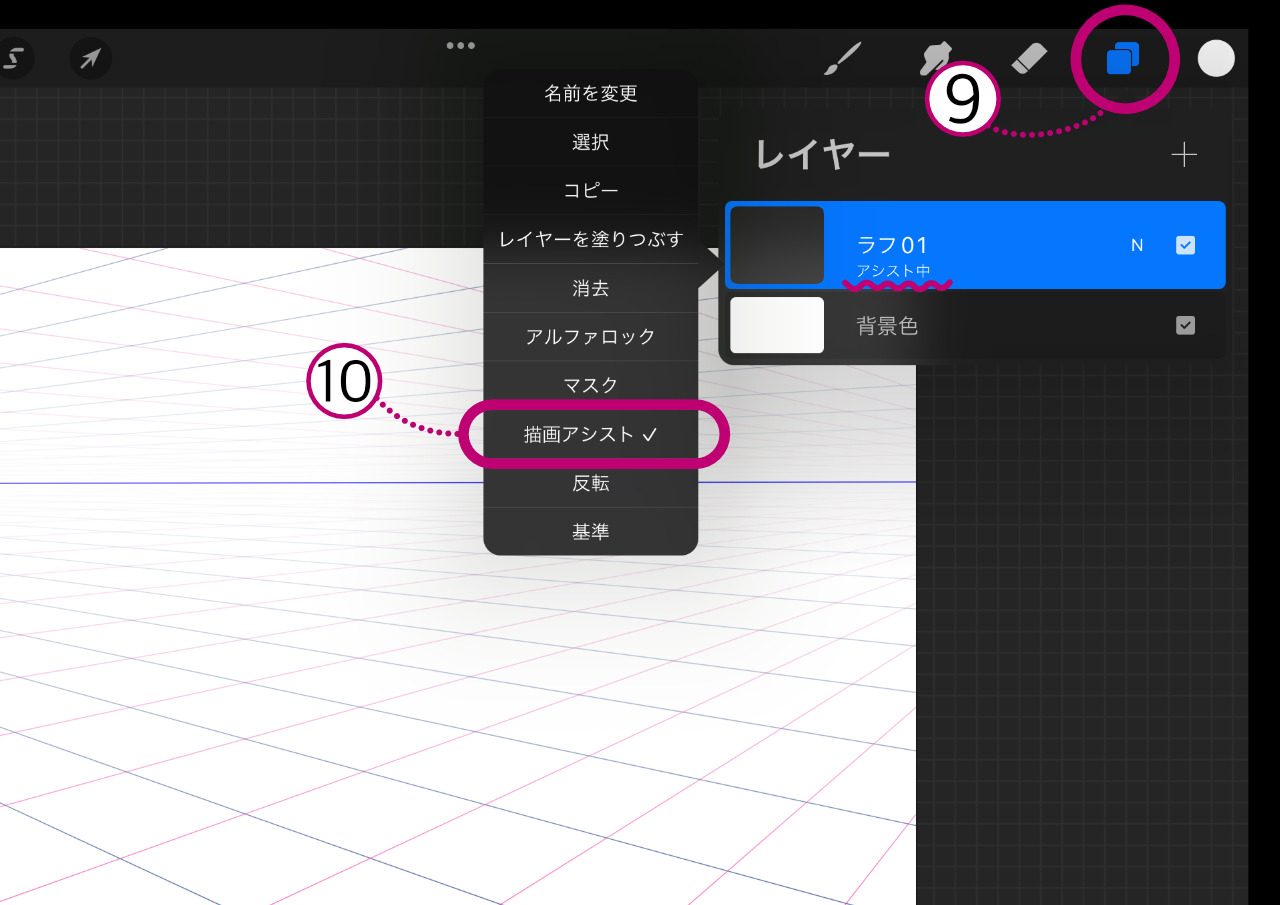1280x905 pixels.
Task: Open the active color circle swatch
Action: click(1216, 59)
